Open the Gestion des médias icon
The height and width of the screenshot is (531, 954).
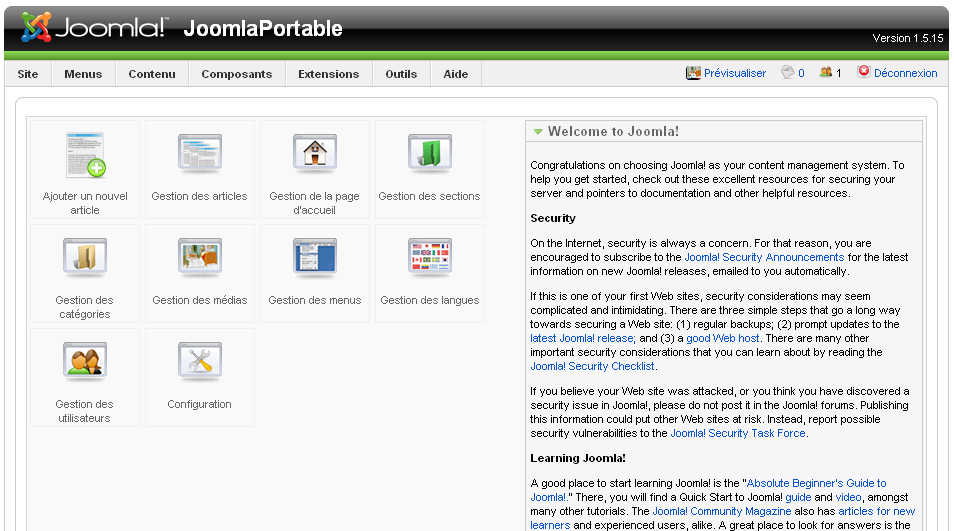pos(200,258)
